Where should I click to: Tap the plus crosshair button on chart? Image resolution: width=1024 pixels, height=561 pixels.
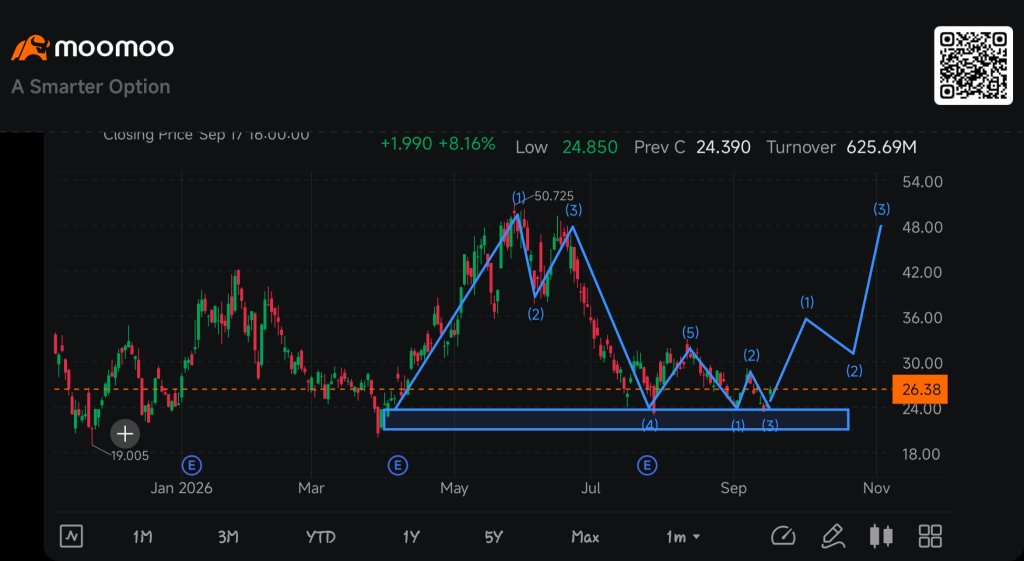coord(125,434)
